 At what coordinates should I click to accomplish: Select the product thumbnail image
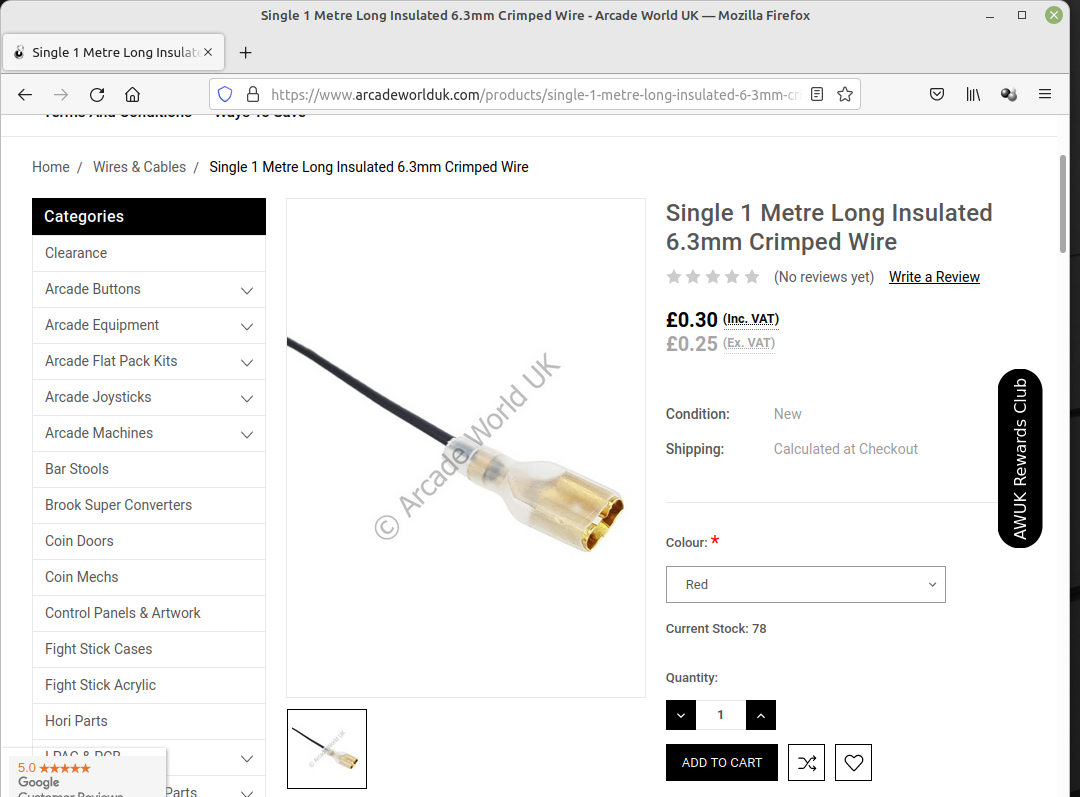point(327,749)
